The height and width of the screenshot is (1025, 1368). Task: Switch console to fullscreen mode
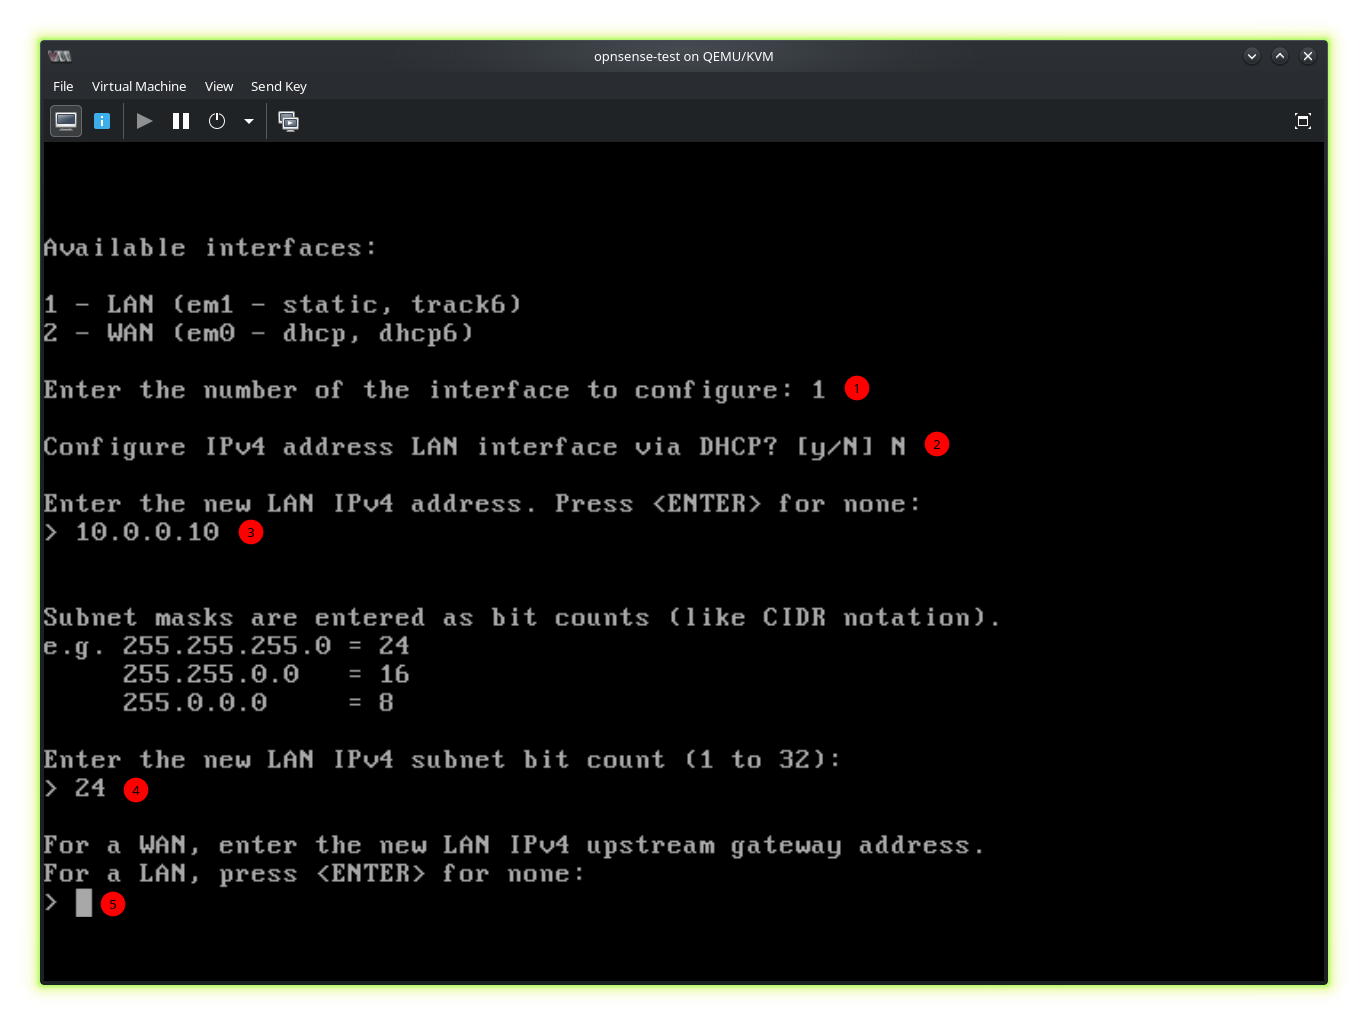pos(1302,121)
